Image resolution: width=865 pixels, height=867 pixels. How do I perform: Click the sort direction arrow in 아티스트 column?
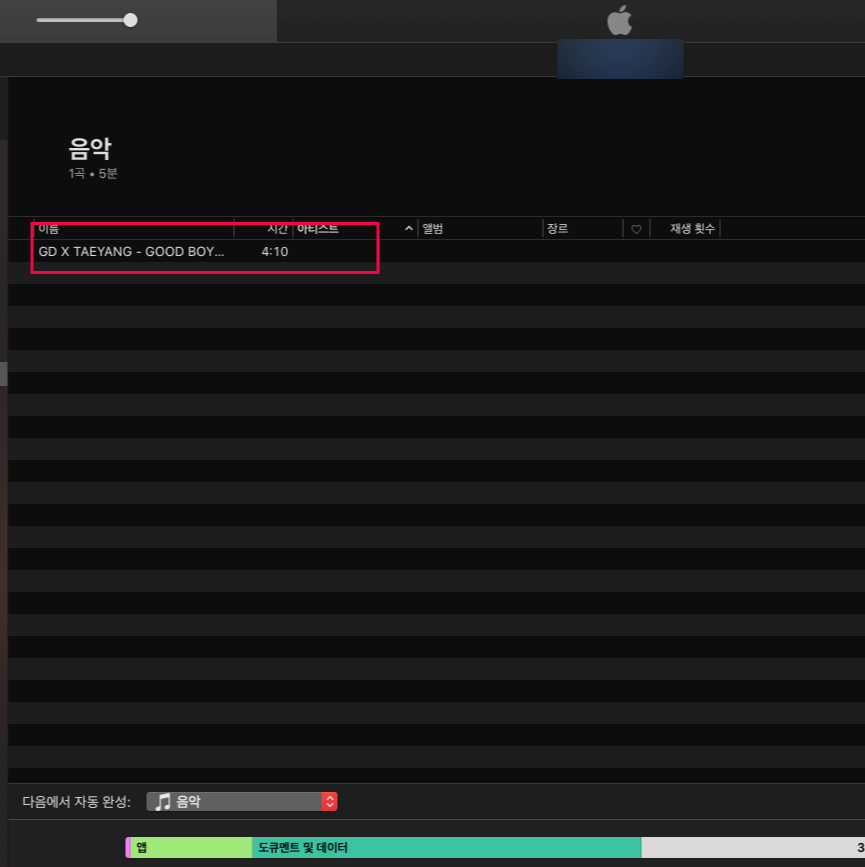(409, 228)
